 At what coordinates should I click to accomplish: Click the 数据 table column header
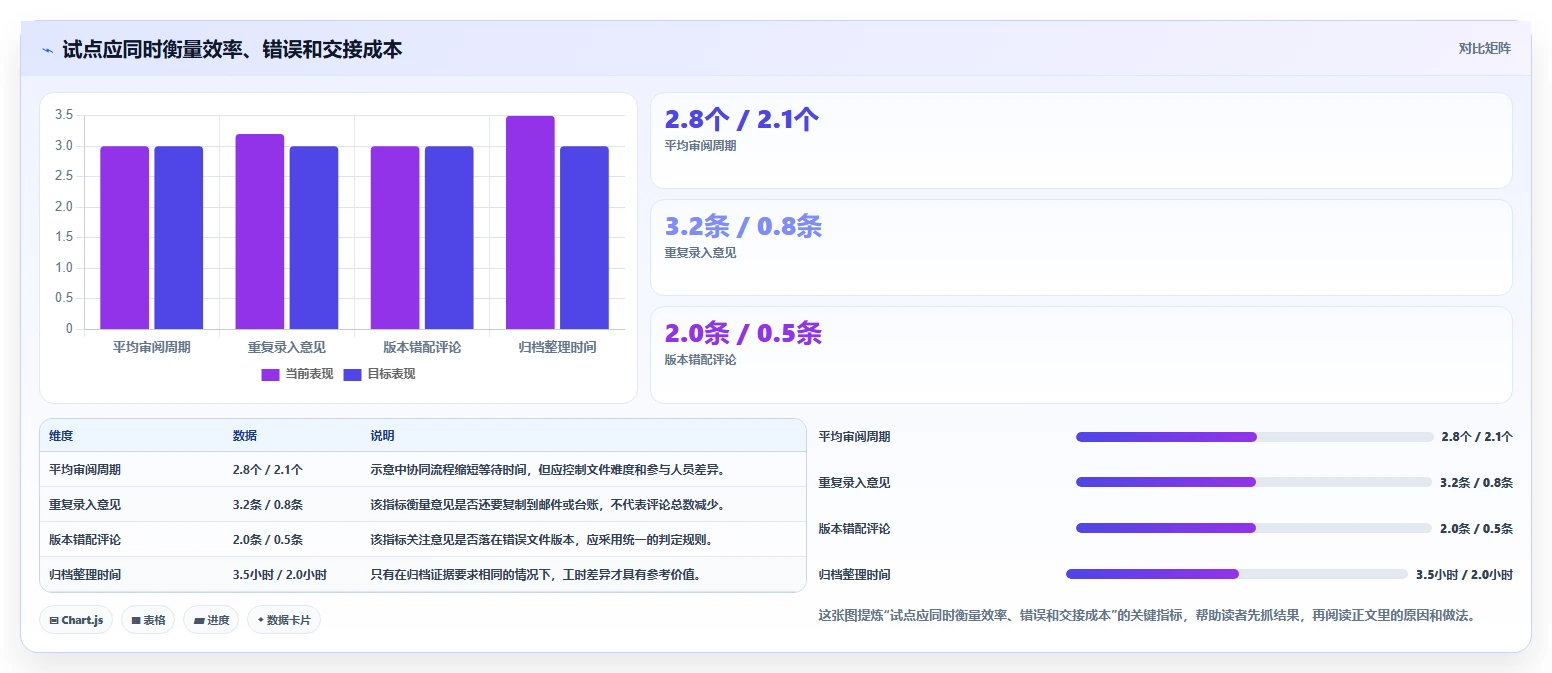tap(245, 436)
